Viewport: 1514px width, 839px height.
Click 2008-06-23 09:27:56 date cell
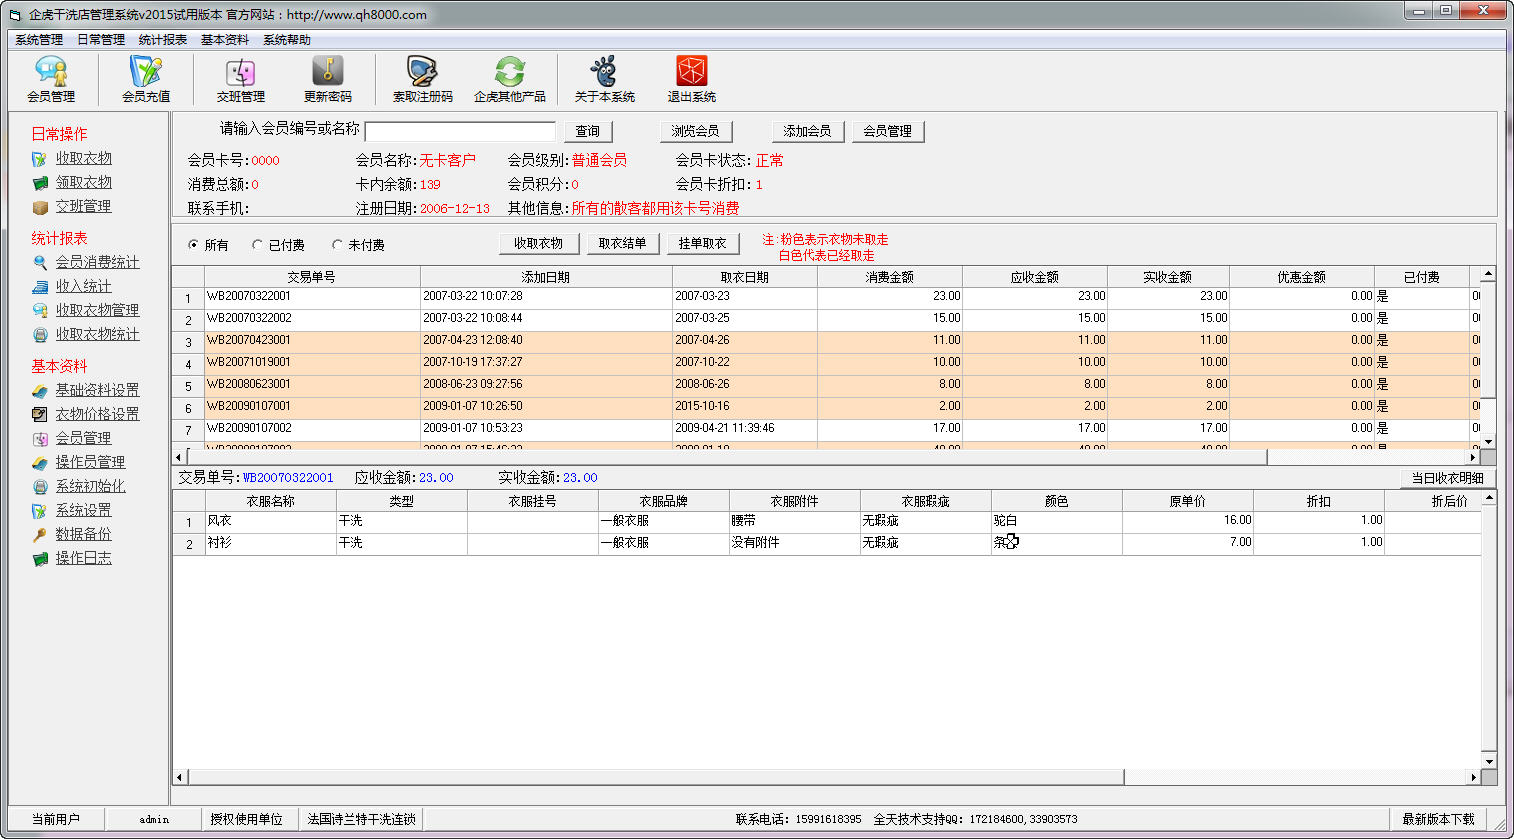coord(546,385)
